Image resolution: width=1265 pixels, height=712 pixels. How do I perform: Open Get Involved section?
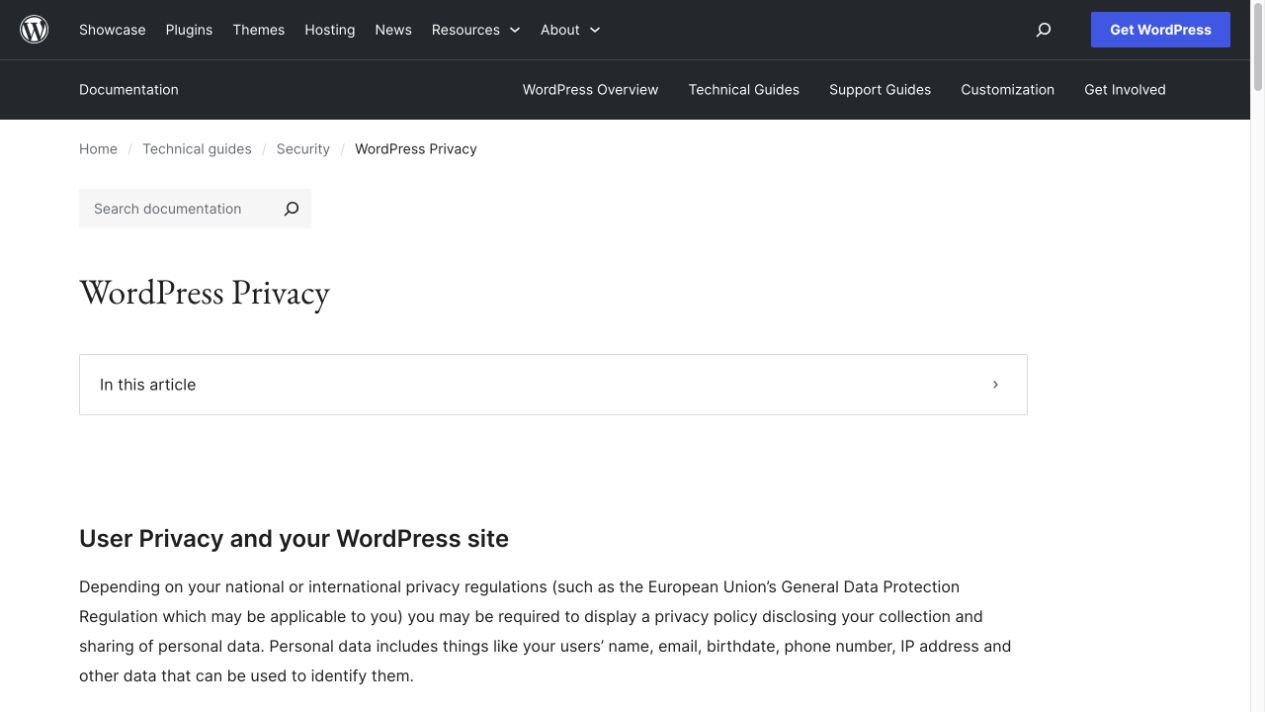tap(1125, 90)
